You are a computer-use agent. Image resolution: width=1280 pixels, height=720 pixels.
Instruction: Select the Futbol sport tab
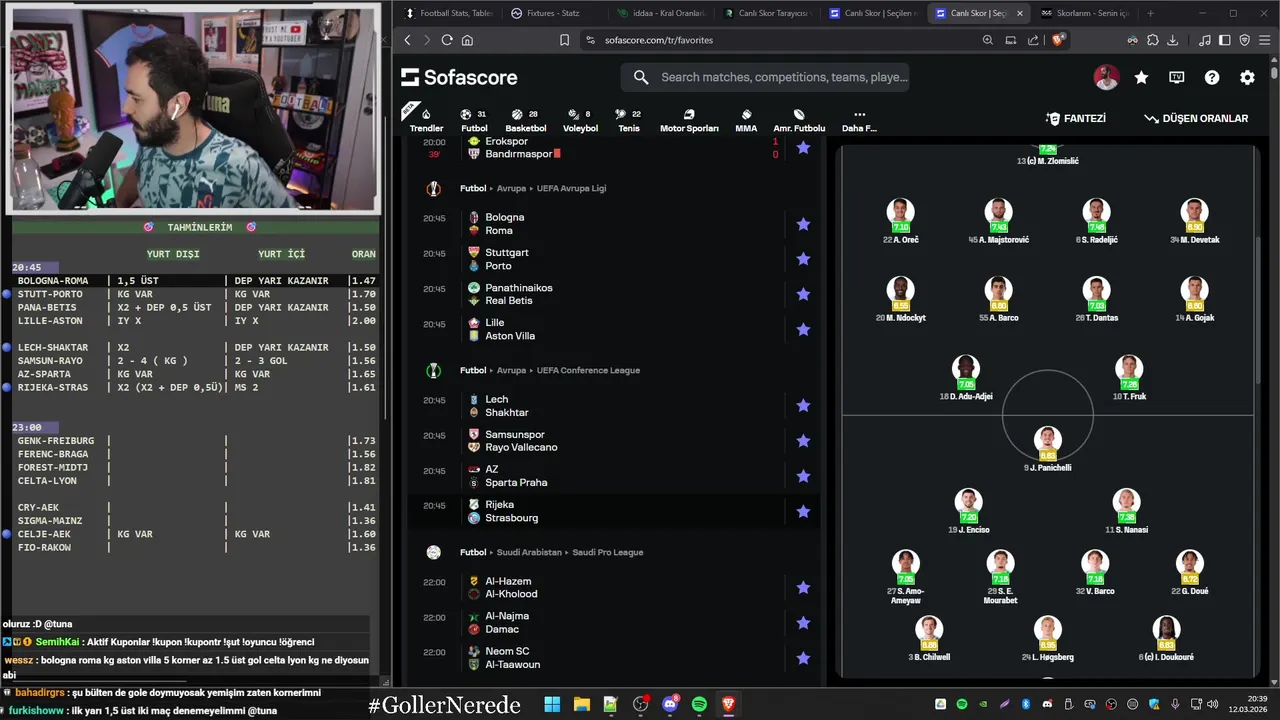coord(474,120)
